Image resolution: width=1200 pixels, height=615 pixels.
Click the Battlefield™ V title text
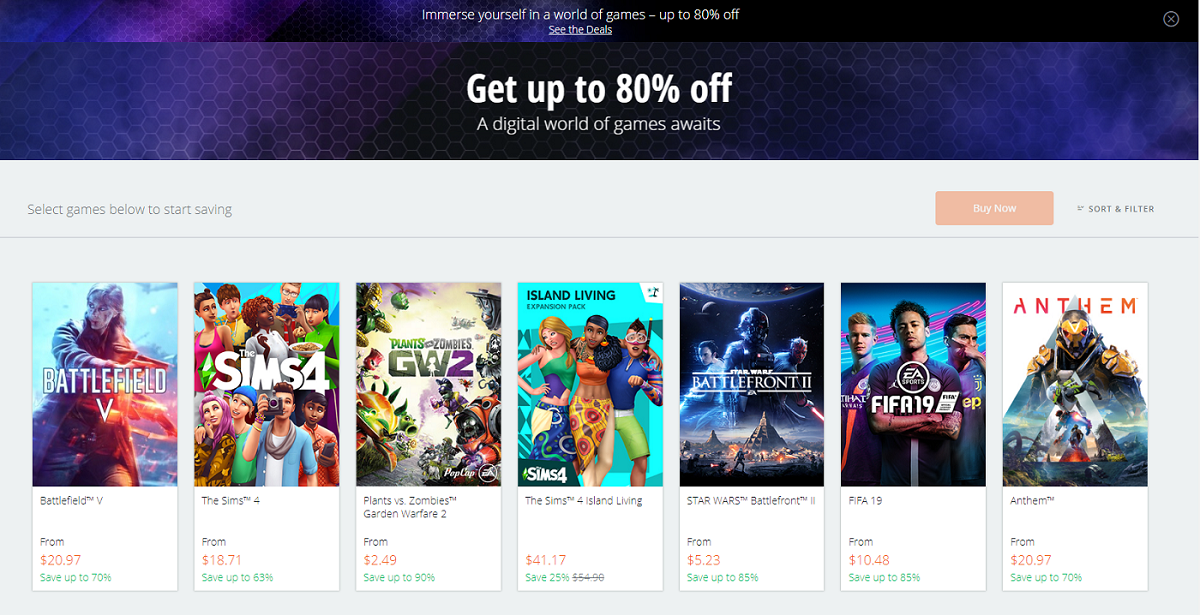(72, 501)
